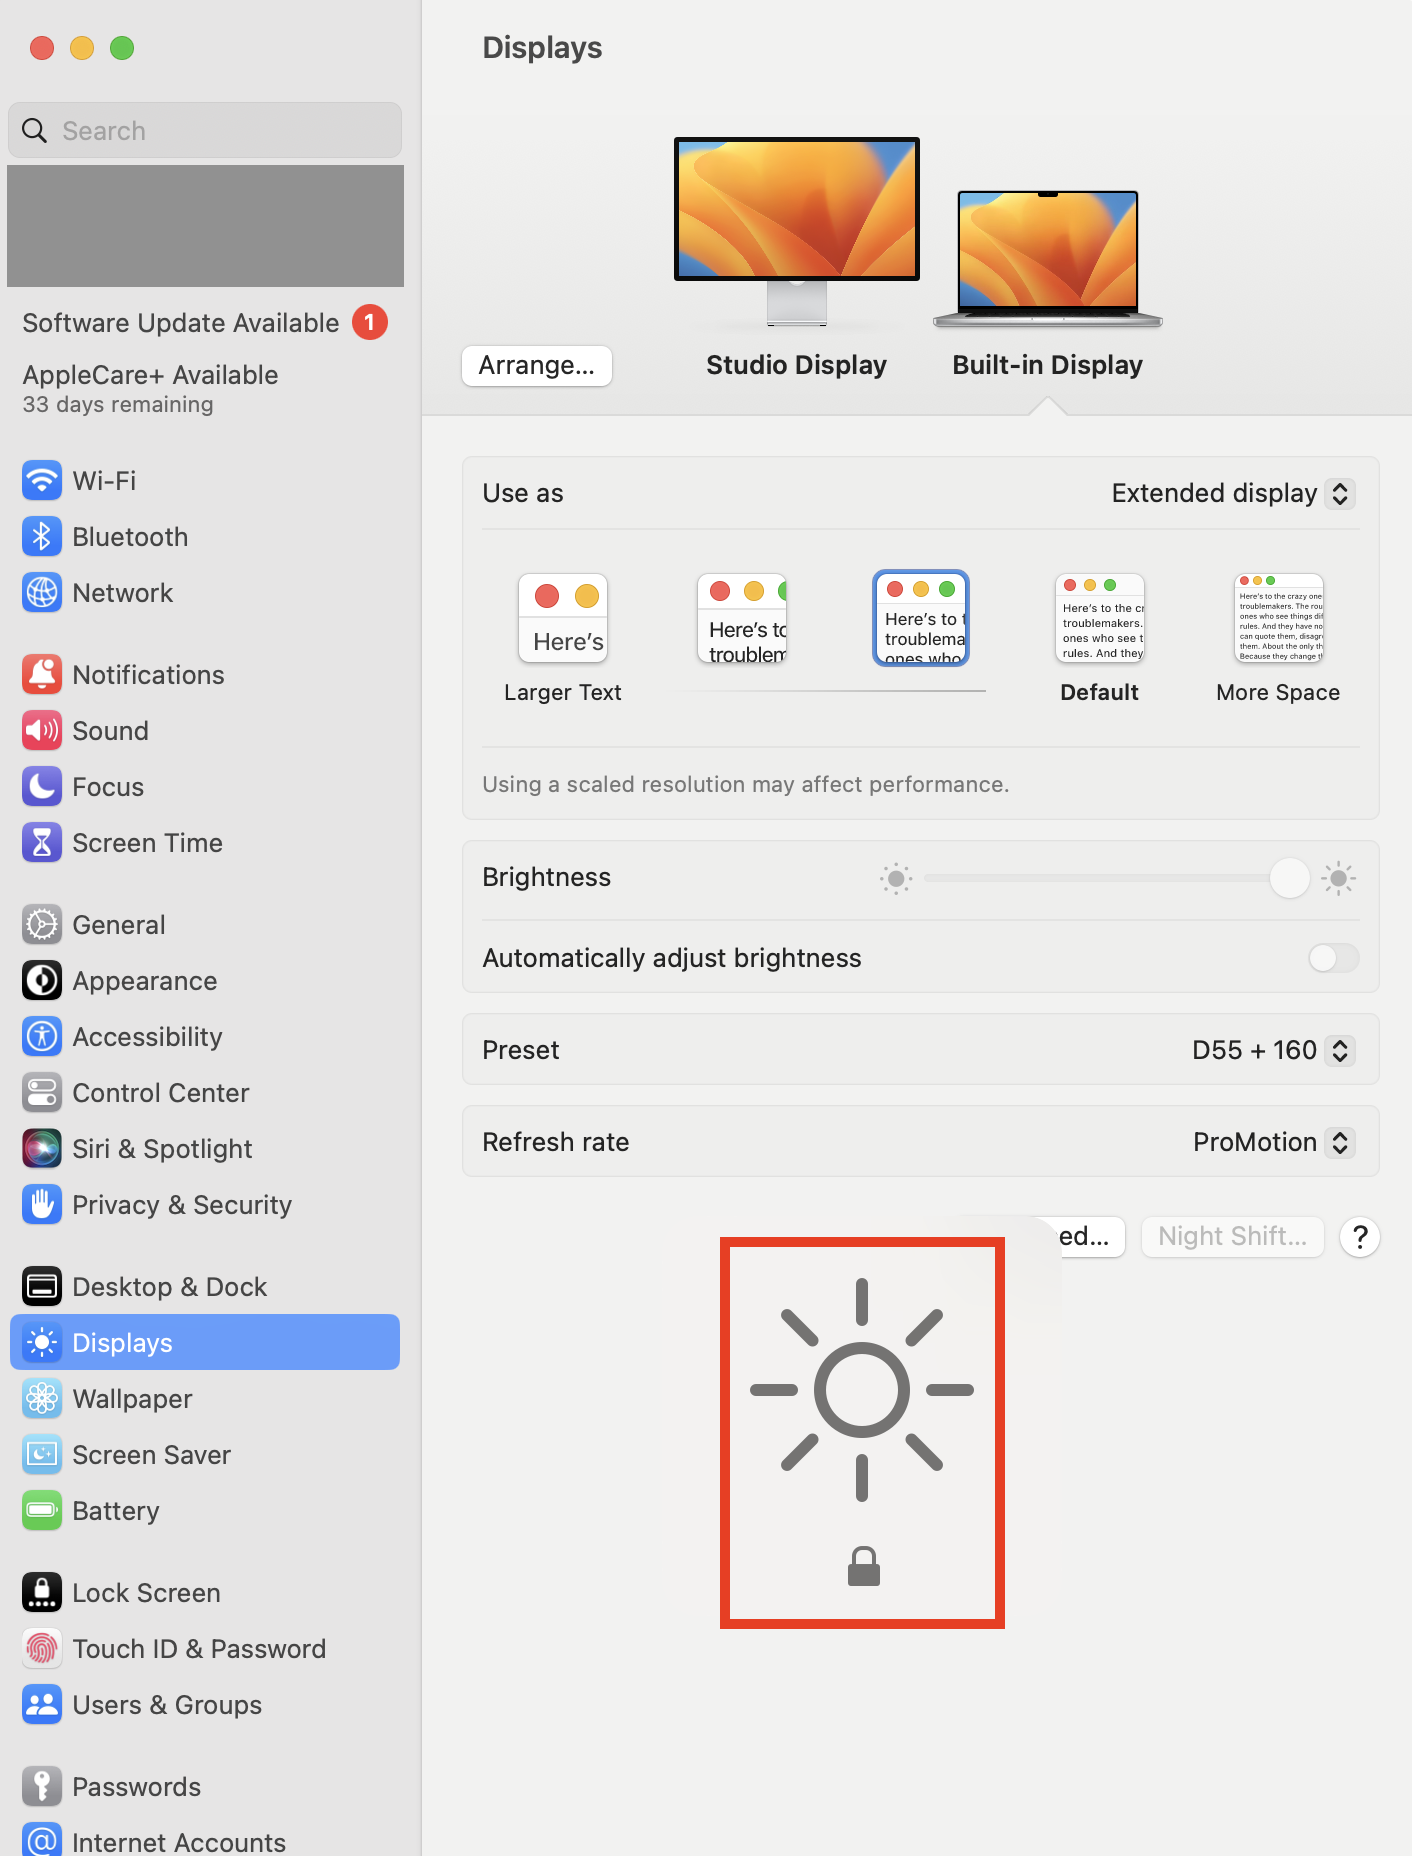Click the help question mark button
The width and height of the screenshot is (1412, 1856).
pos(1360,1237)
